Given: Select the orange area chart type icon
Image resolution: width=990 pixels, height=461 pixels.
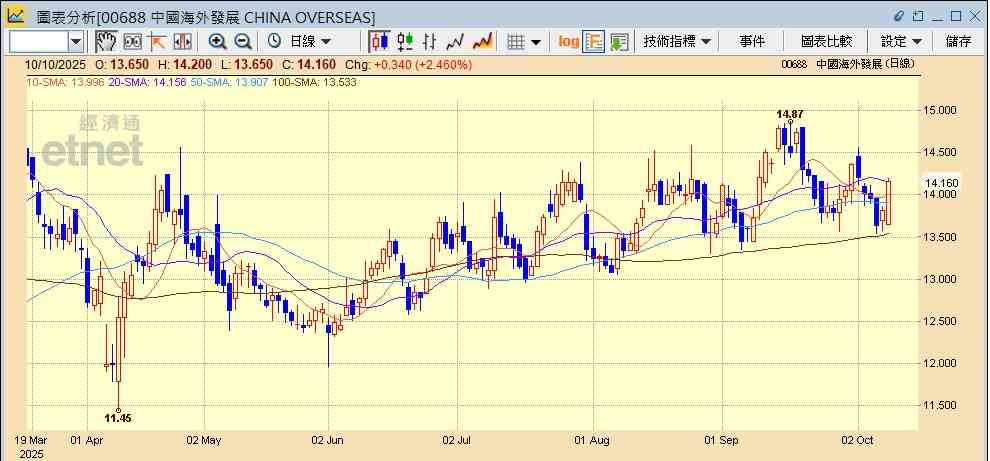Looking at the screenshot, I should coord(482,41).
